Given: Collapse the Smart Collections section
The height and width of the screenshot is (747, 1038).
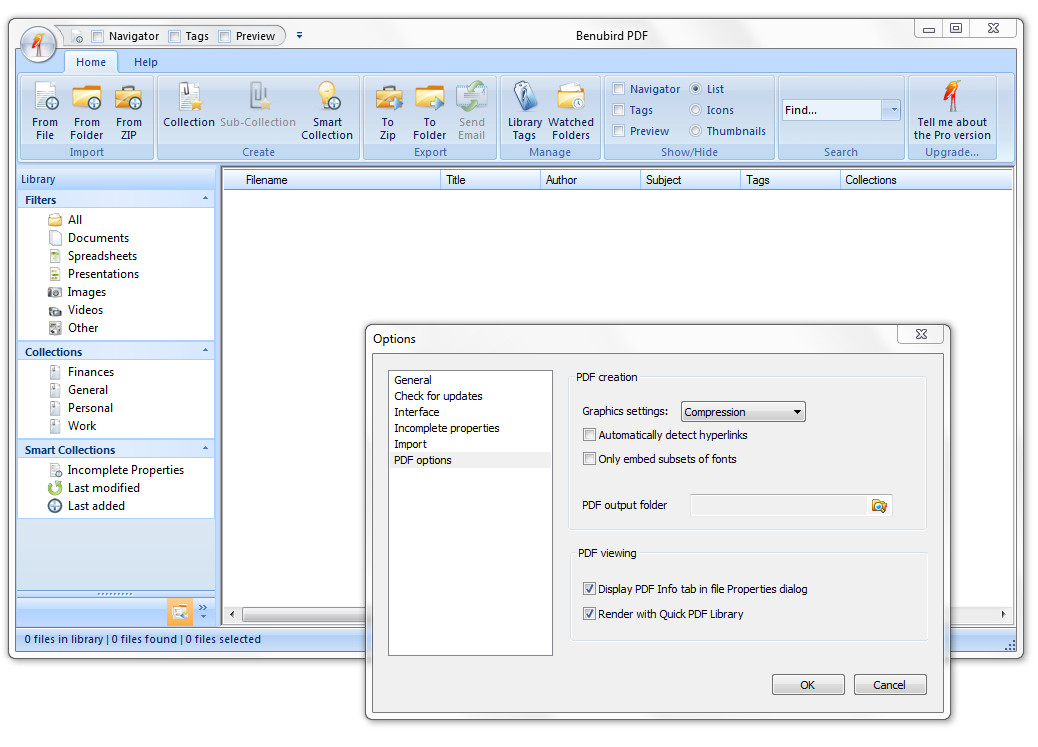Looking at the screenshot, I should [205, 449].
